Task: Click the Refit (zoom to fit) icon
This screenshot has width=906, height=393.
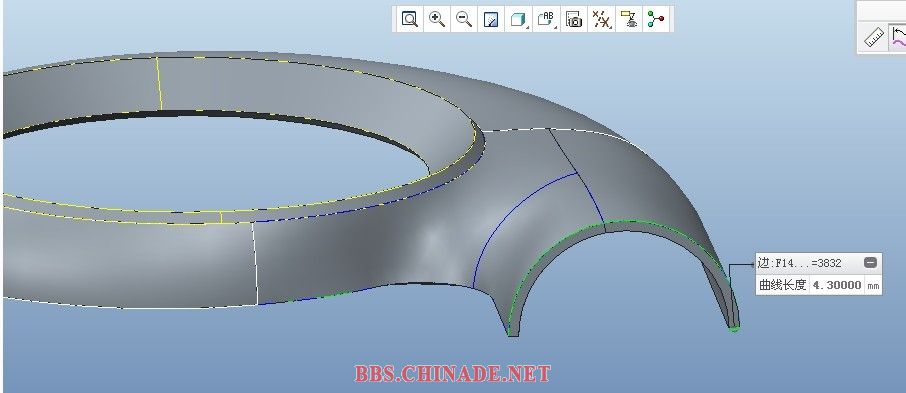Action: (410, 19)
